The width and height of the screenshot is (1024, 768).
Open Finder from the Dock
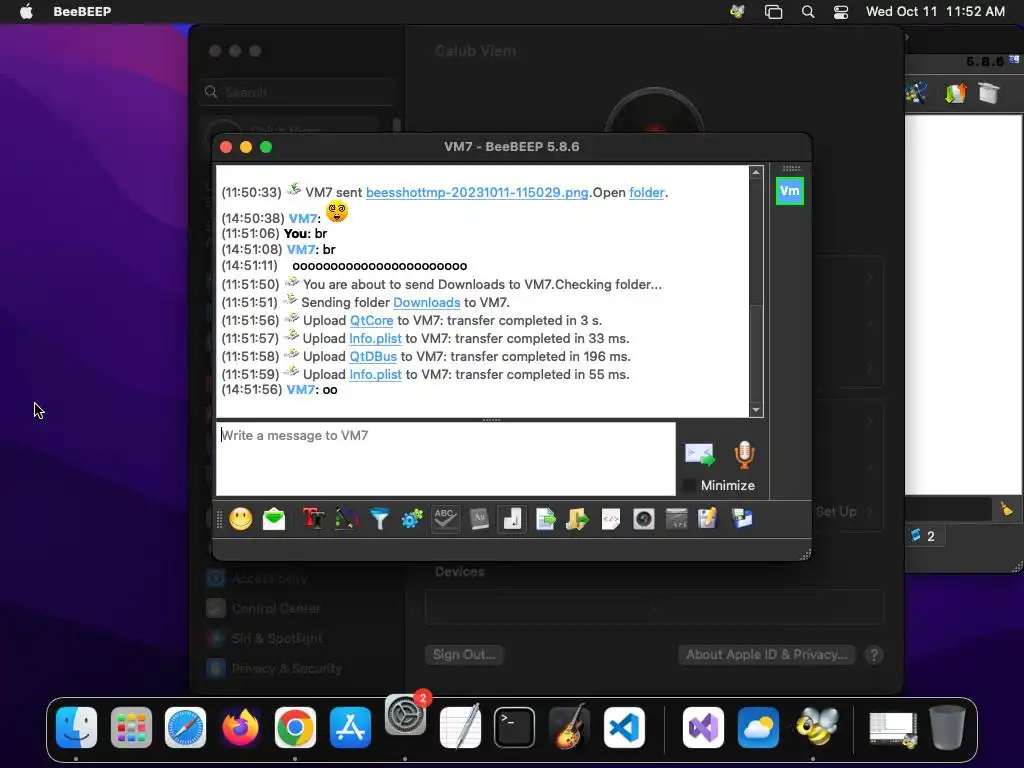(x=76, y=727)
